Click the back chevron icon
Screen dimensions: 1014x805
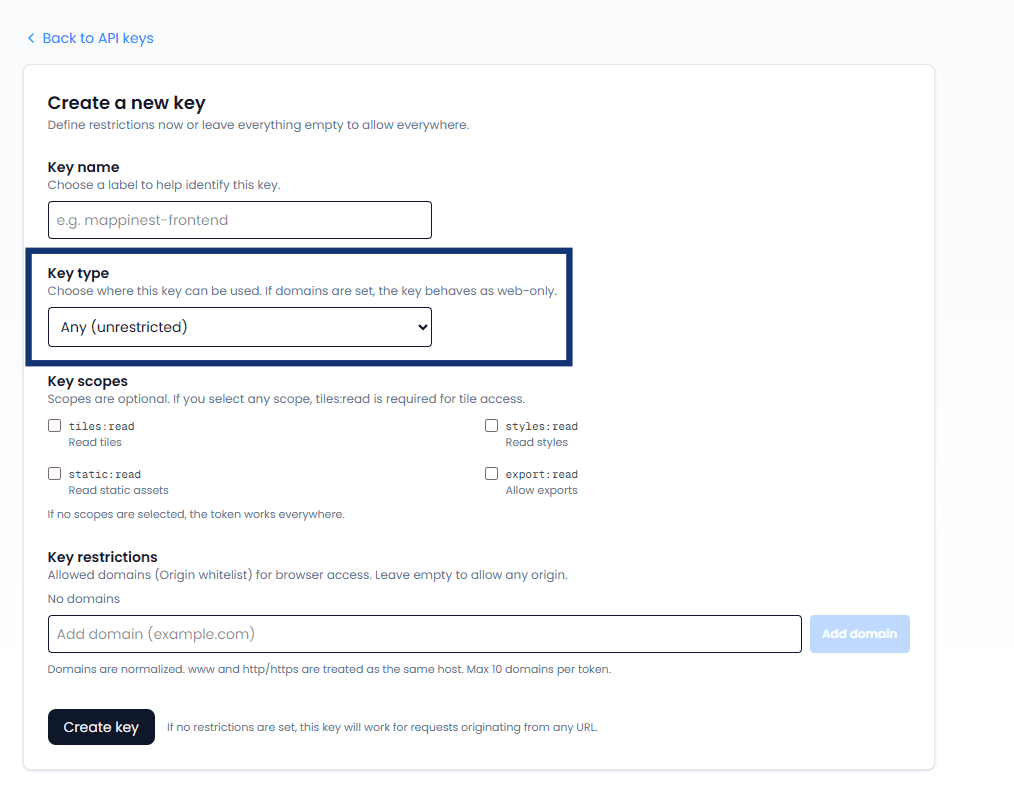pos(31,38)
